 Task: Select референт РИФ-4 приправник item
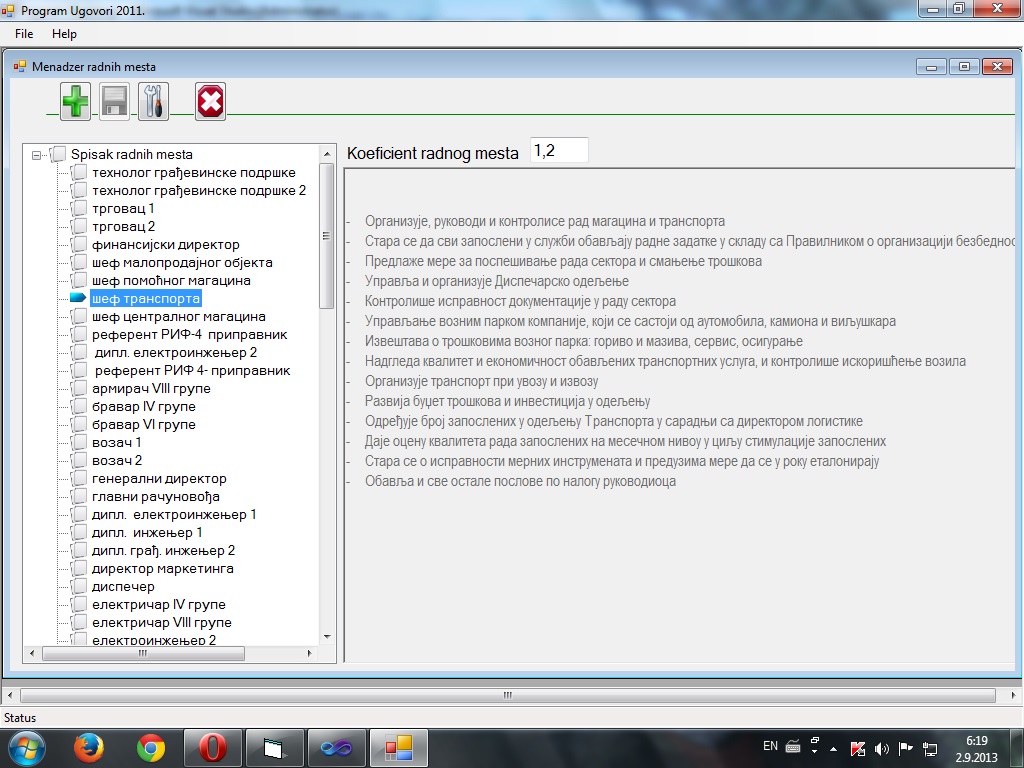[189, 334]
